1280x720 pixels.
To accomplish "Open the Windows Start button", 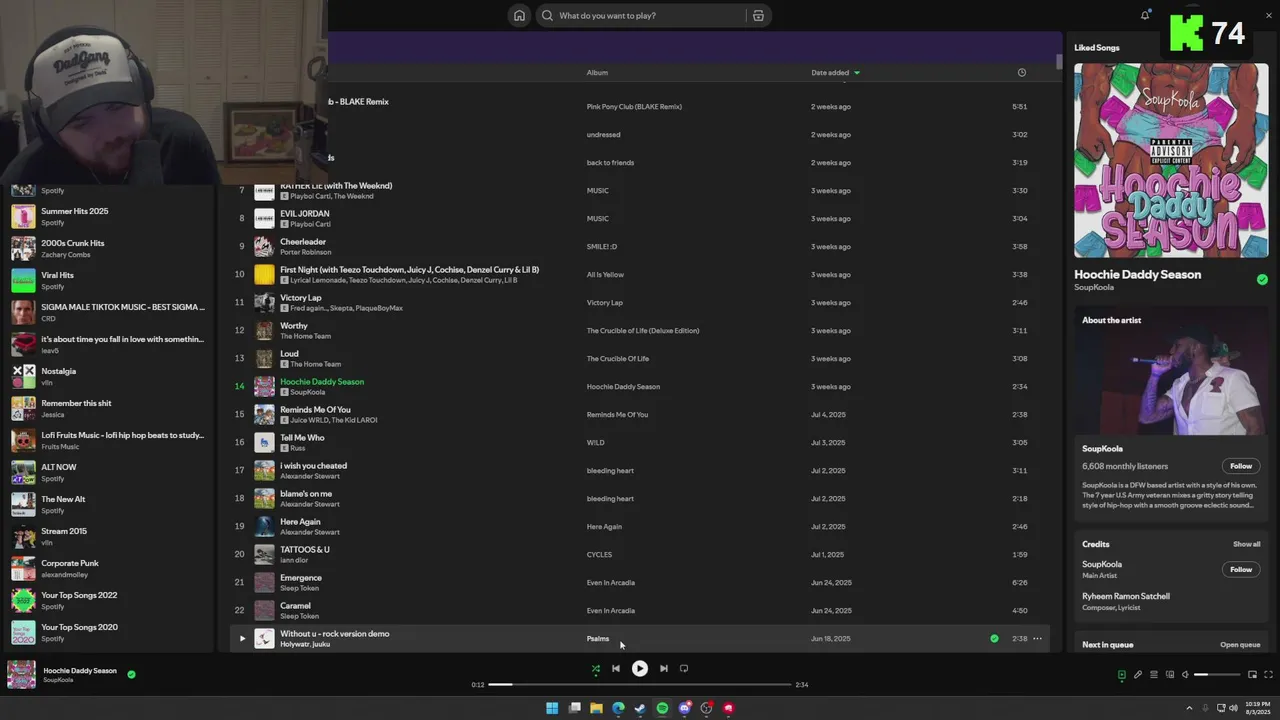I will pos(552,708).
